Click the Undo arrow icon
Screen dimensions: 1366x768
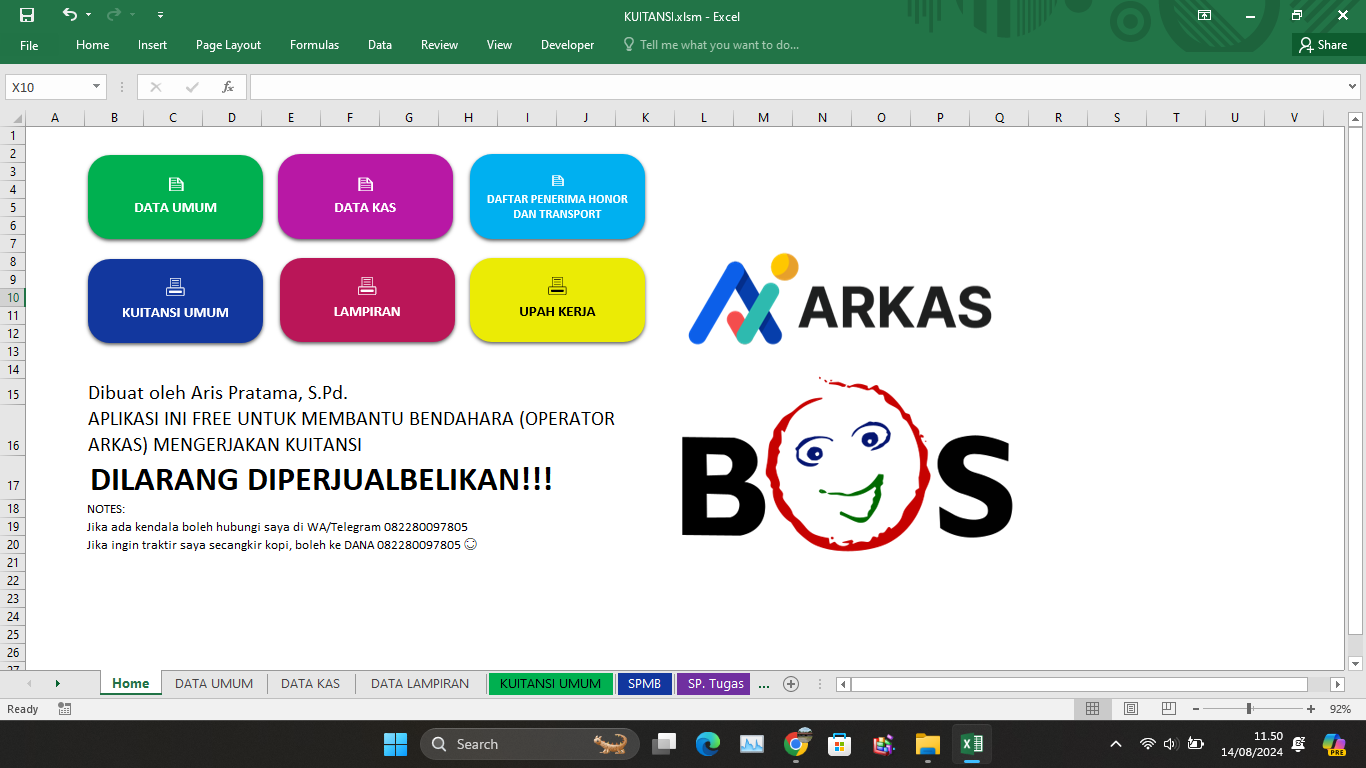pyautogui.click(x=69, y=15)
